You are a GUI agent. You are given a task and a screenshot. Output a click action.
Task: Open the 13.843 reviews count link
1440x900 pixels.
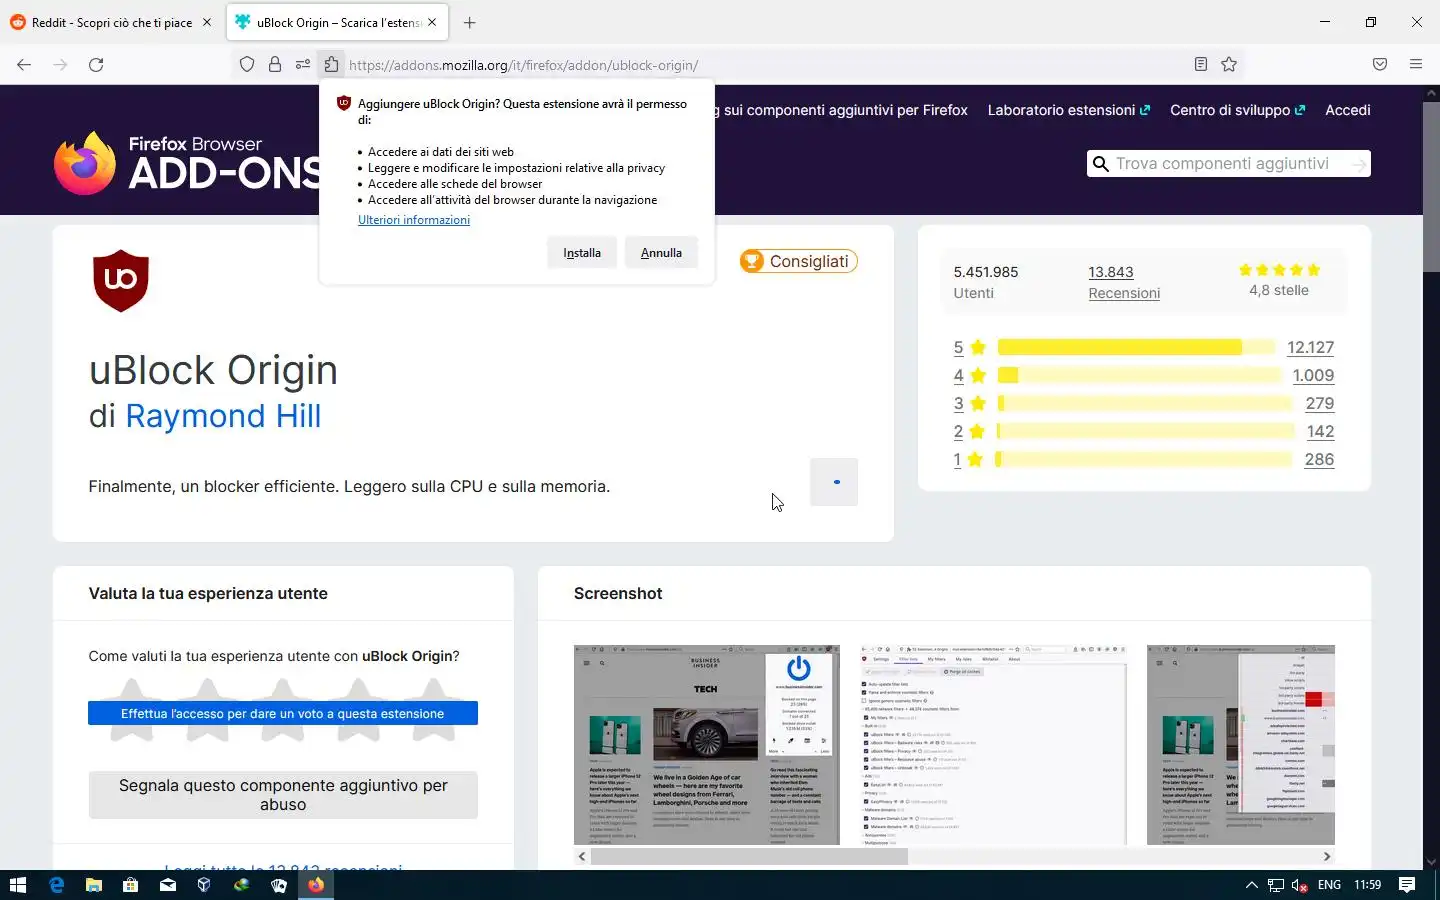pos(1111,272)
